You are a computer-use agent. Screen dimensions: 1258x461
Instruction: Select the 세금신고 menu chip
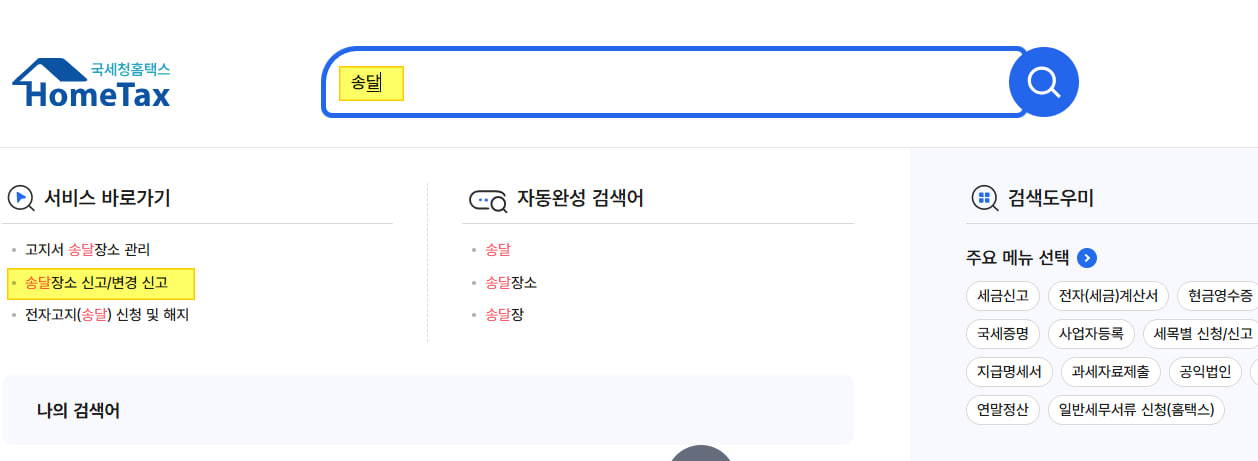tap(1003, 296)
